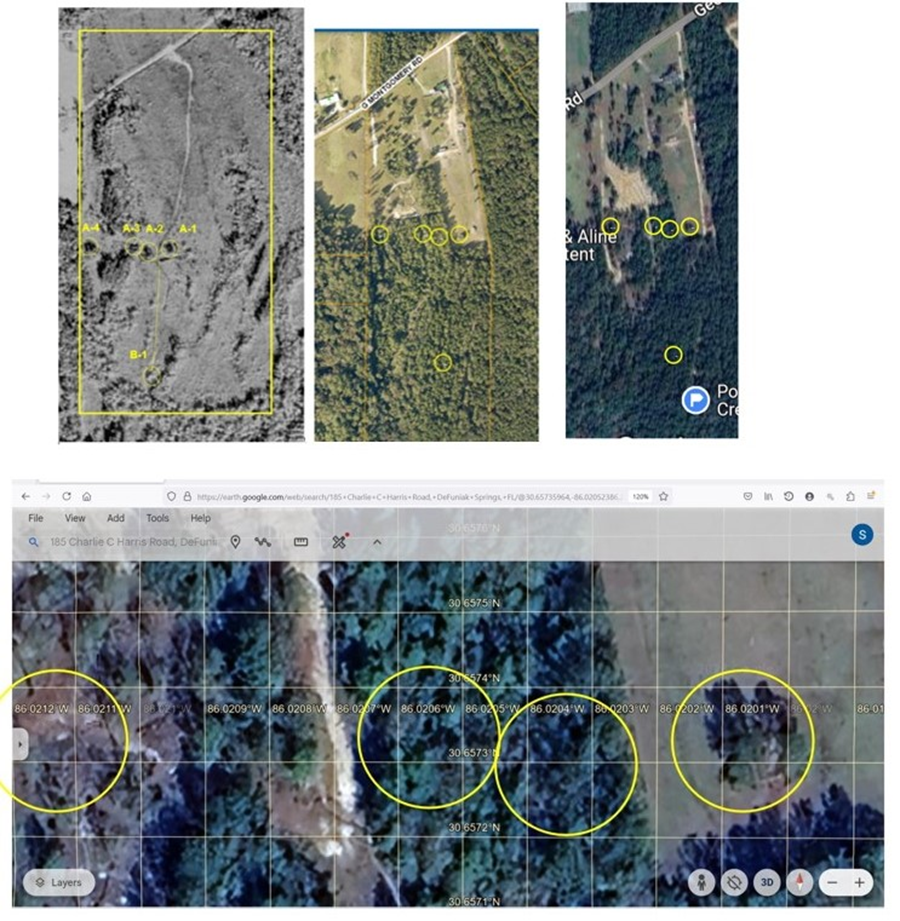This screenshot has width=900, height=921.
Task: Reload the page in the browser
Action: (66, 496)
